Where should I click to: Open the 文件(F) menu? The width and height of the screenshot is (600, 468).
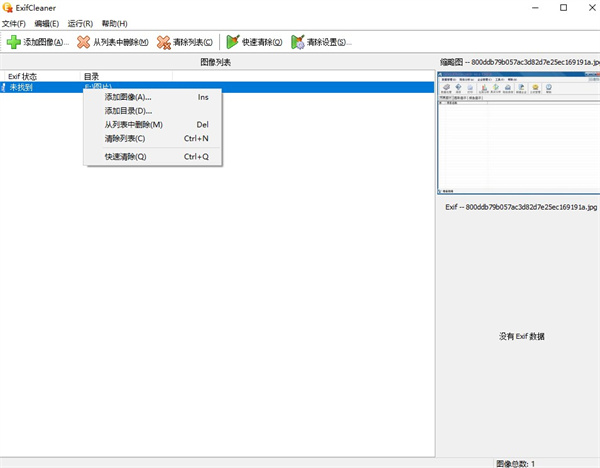[14, 23]
